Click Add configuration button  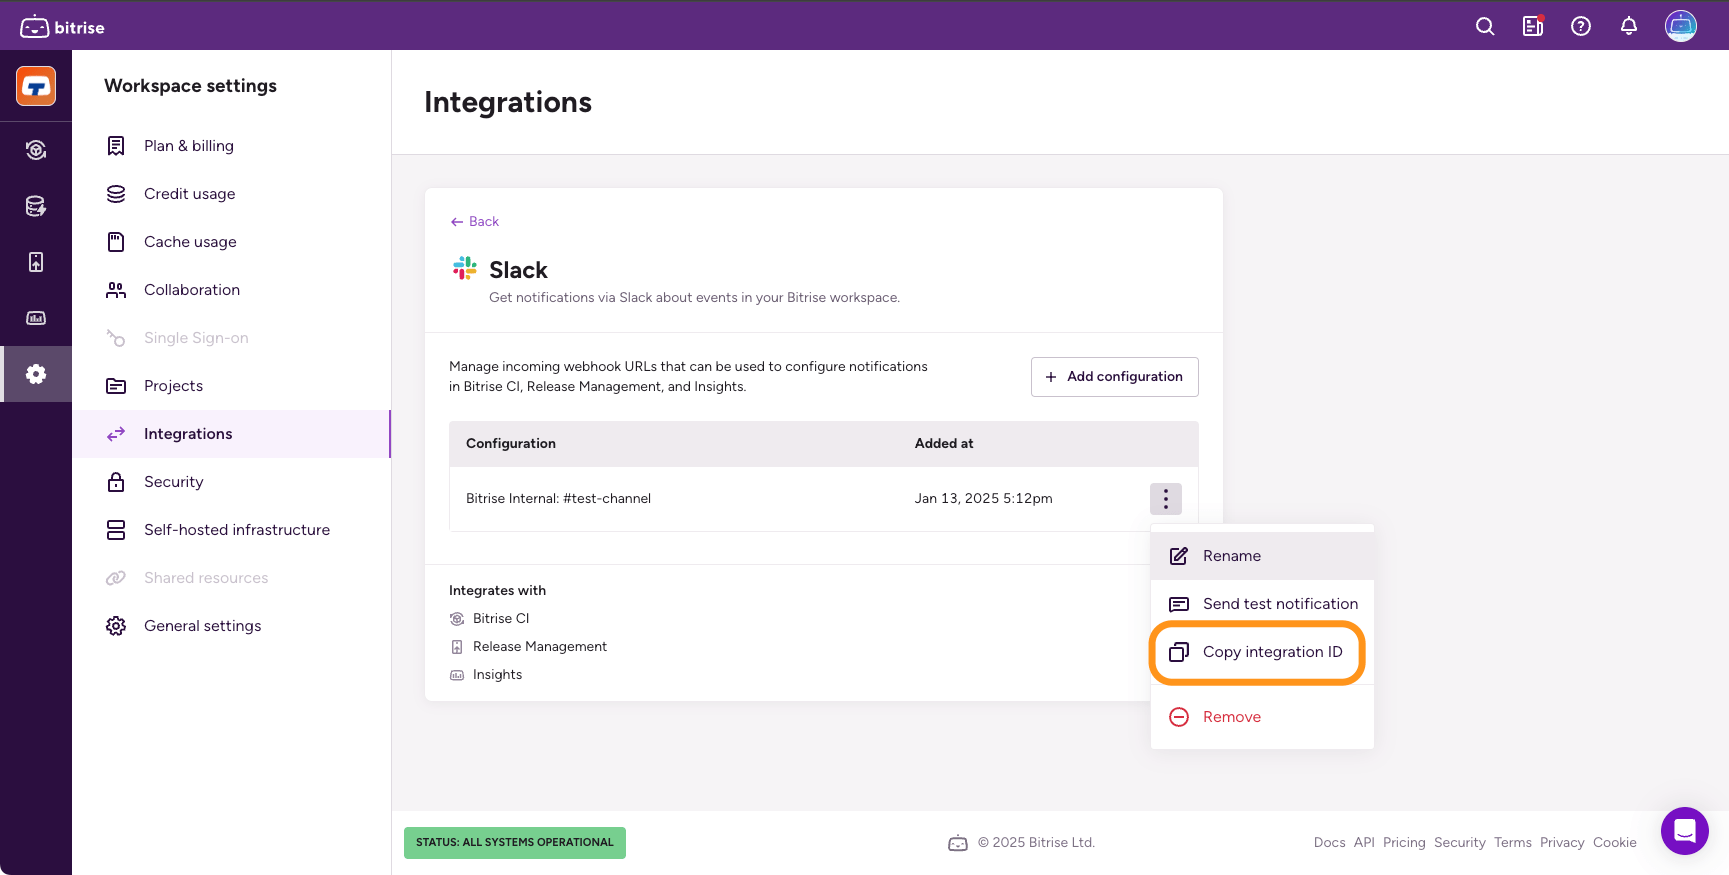click(x=1115, y=377)
